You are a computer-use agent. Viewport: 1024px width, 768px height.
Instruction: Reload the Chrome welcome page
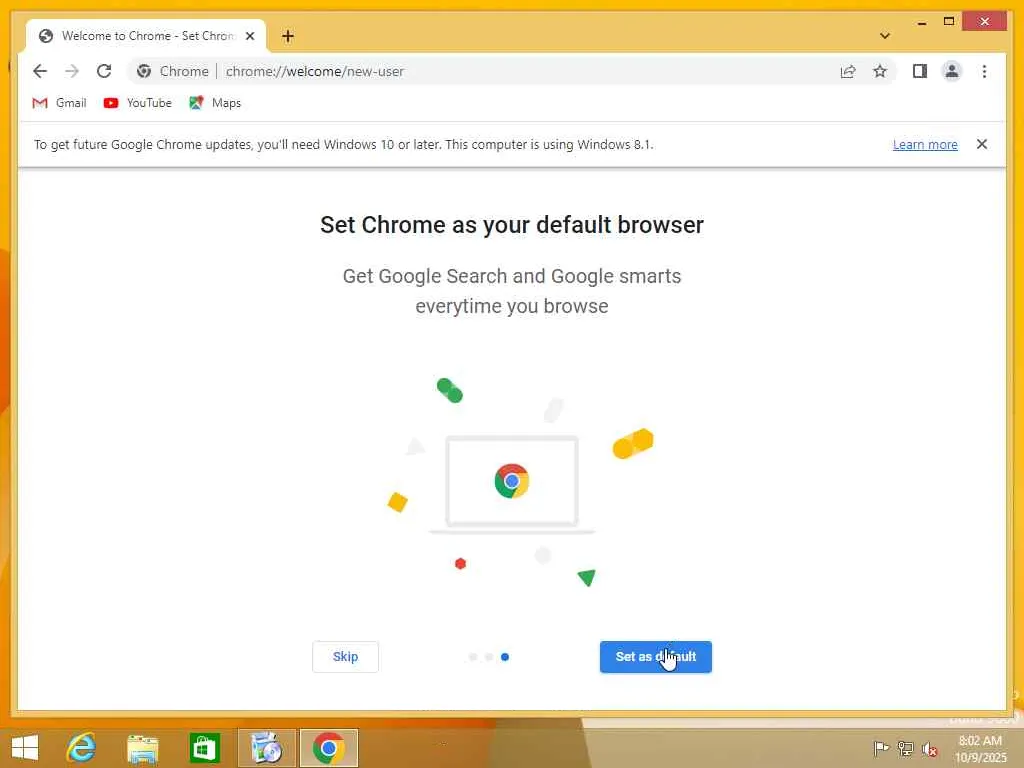[x=104, y=71]
